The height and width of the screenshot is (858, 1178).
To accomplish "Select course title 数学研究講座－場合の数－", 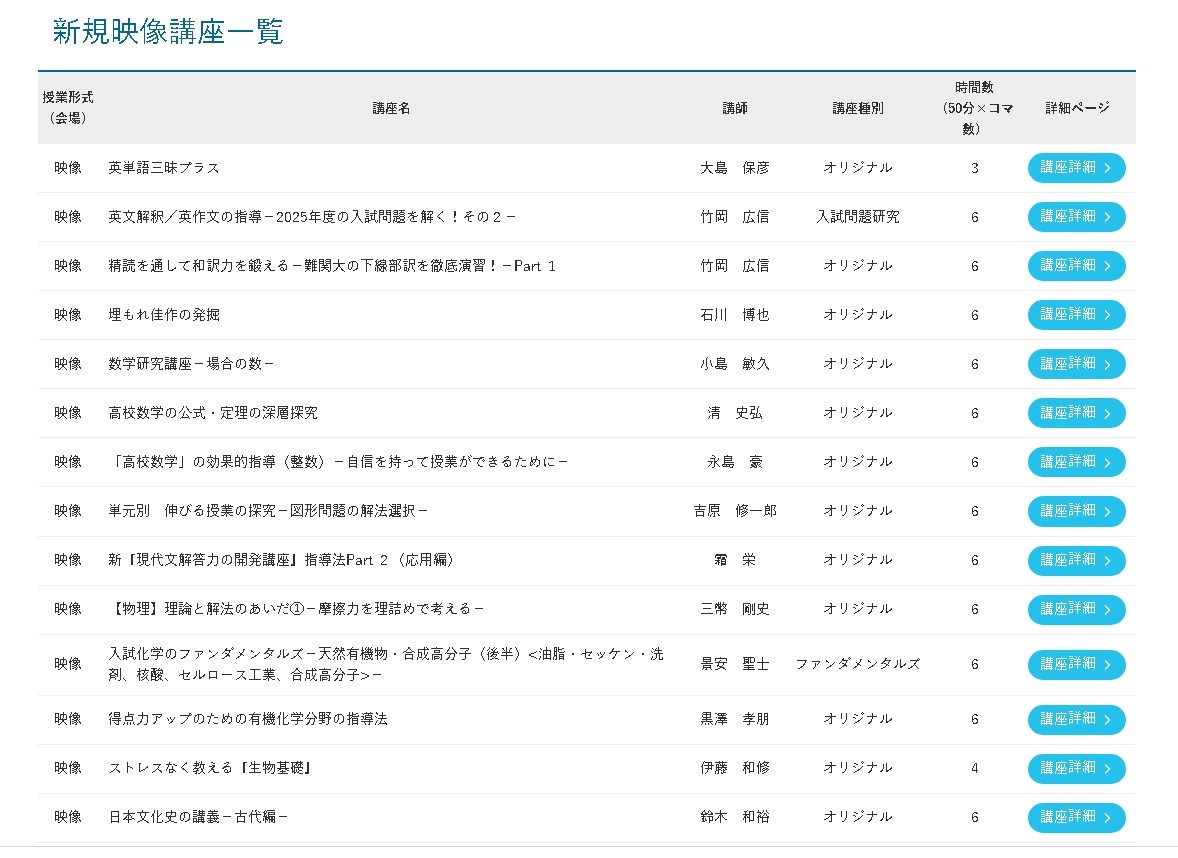I will [191, 364].
